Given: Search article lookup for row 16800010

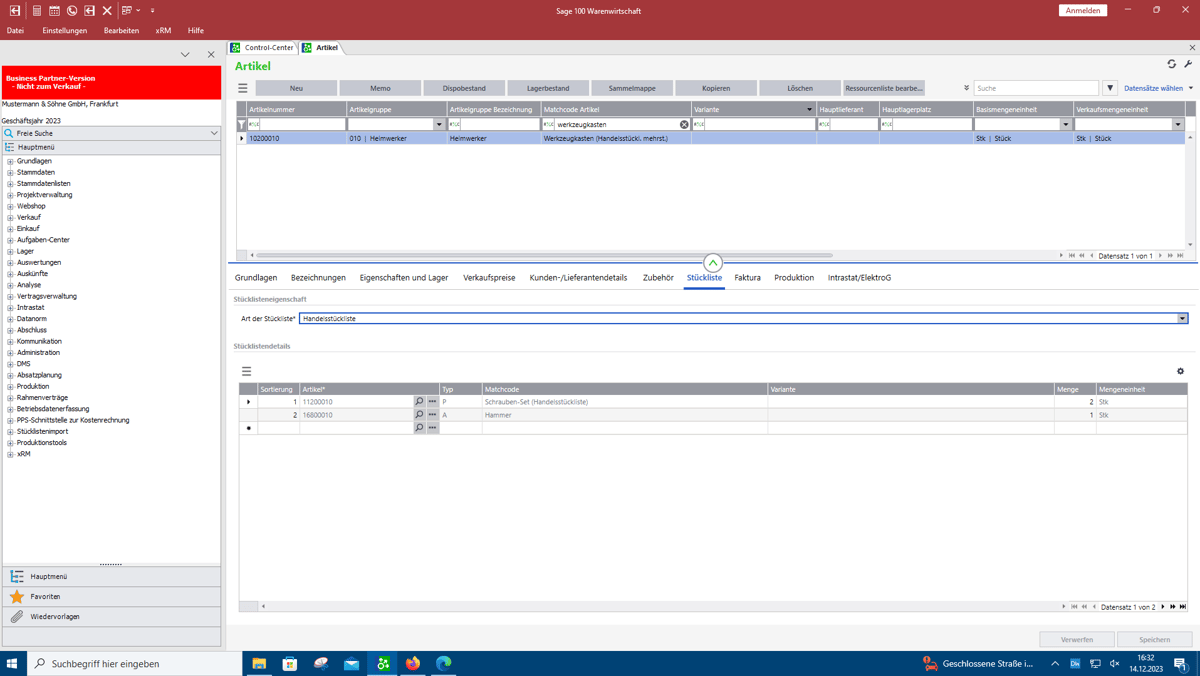Looking at the screenshot, I should tap(419, 415).
